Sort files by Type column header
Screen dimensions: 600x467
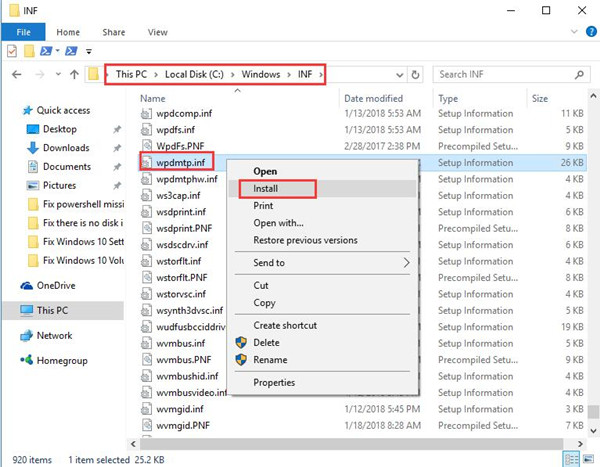[448, 99]
